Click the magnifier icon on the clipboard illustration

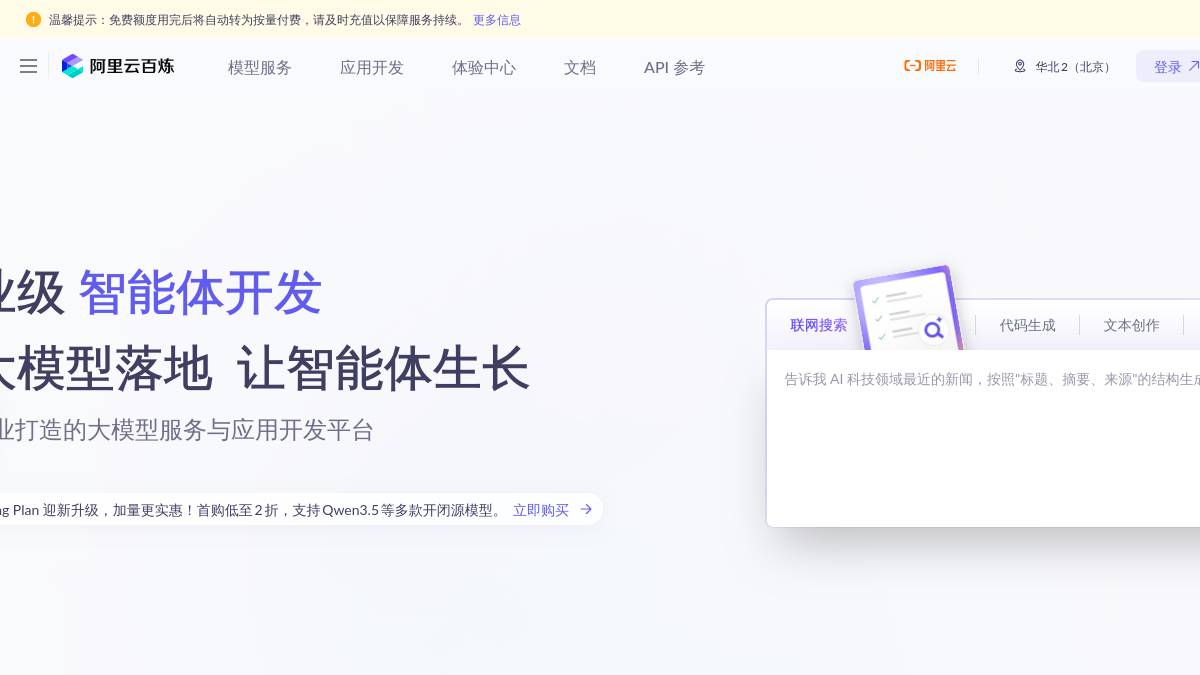click(934, 329)
